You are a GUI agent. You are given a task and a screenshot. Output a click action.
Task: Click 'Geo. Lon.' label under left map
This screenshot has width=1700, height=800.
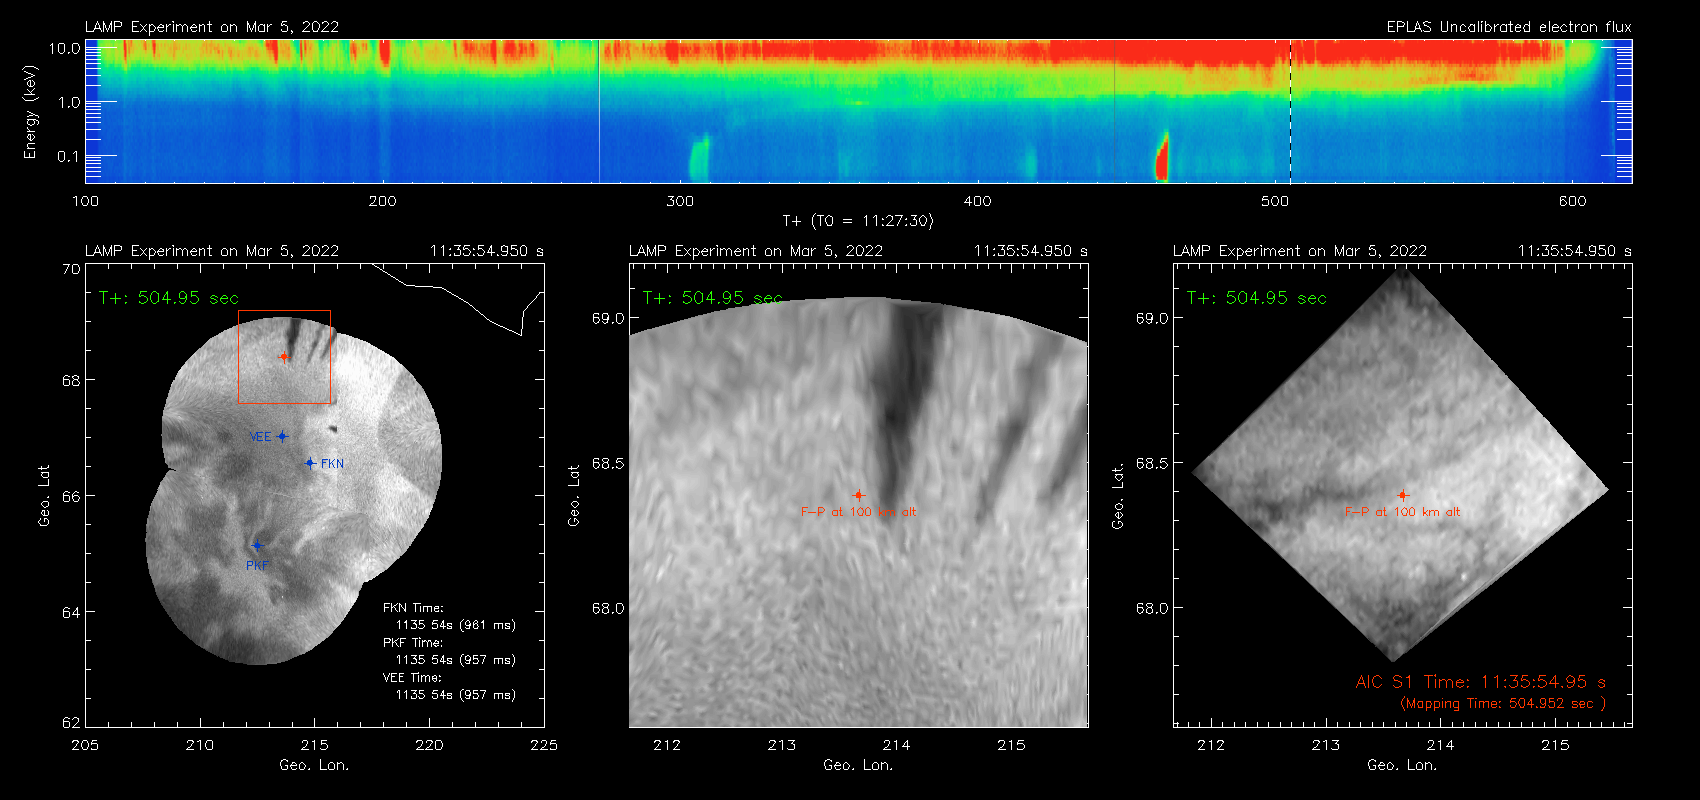click(x=314, y=765)
